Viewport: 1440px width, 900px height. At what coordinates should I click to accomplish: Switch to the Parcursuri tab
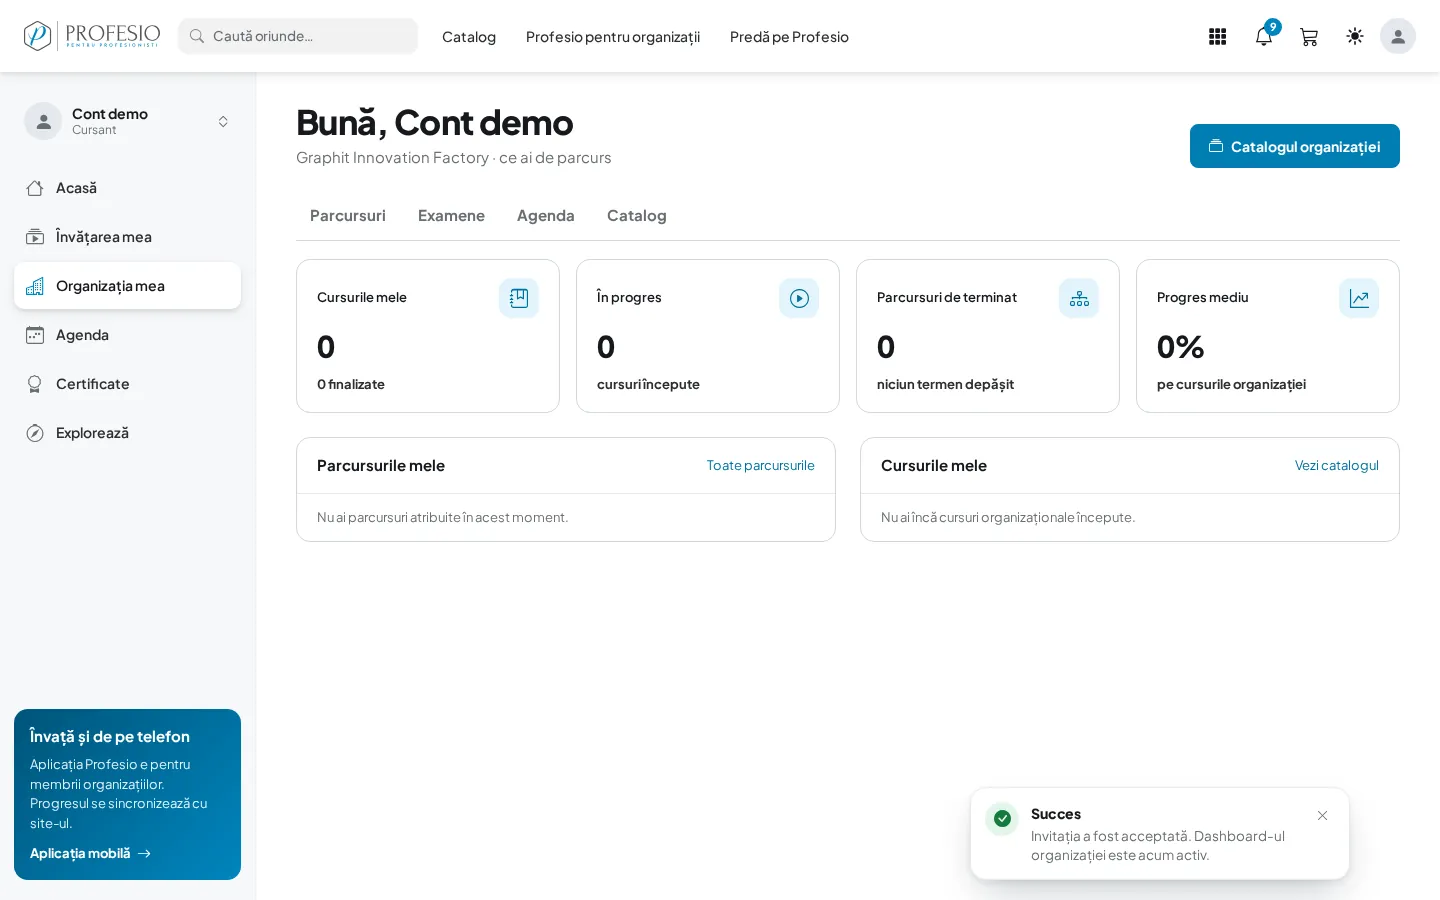point(348,215)
